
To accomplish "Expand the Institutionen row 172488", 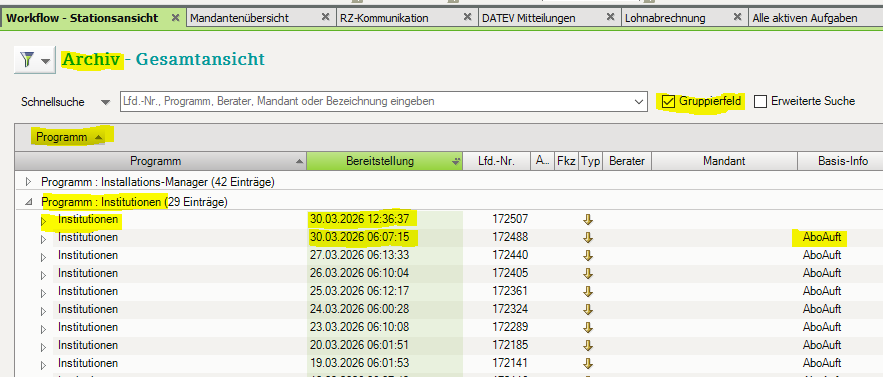I will pyautogui.click(x=44, y=239).
